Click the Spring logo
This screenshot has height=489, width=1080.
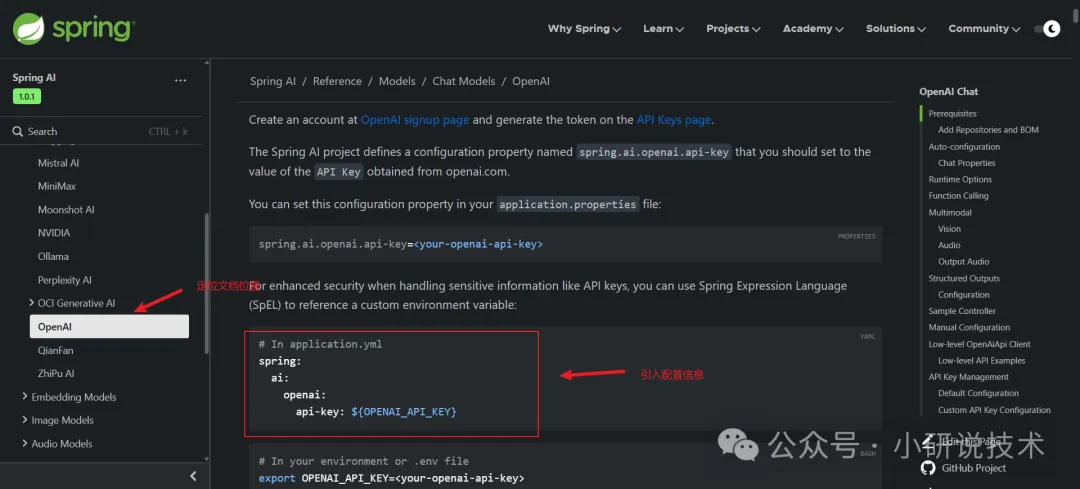[x=74, y=28]
